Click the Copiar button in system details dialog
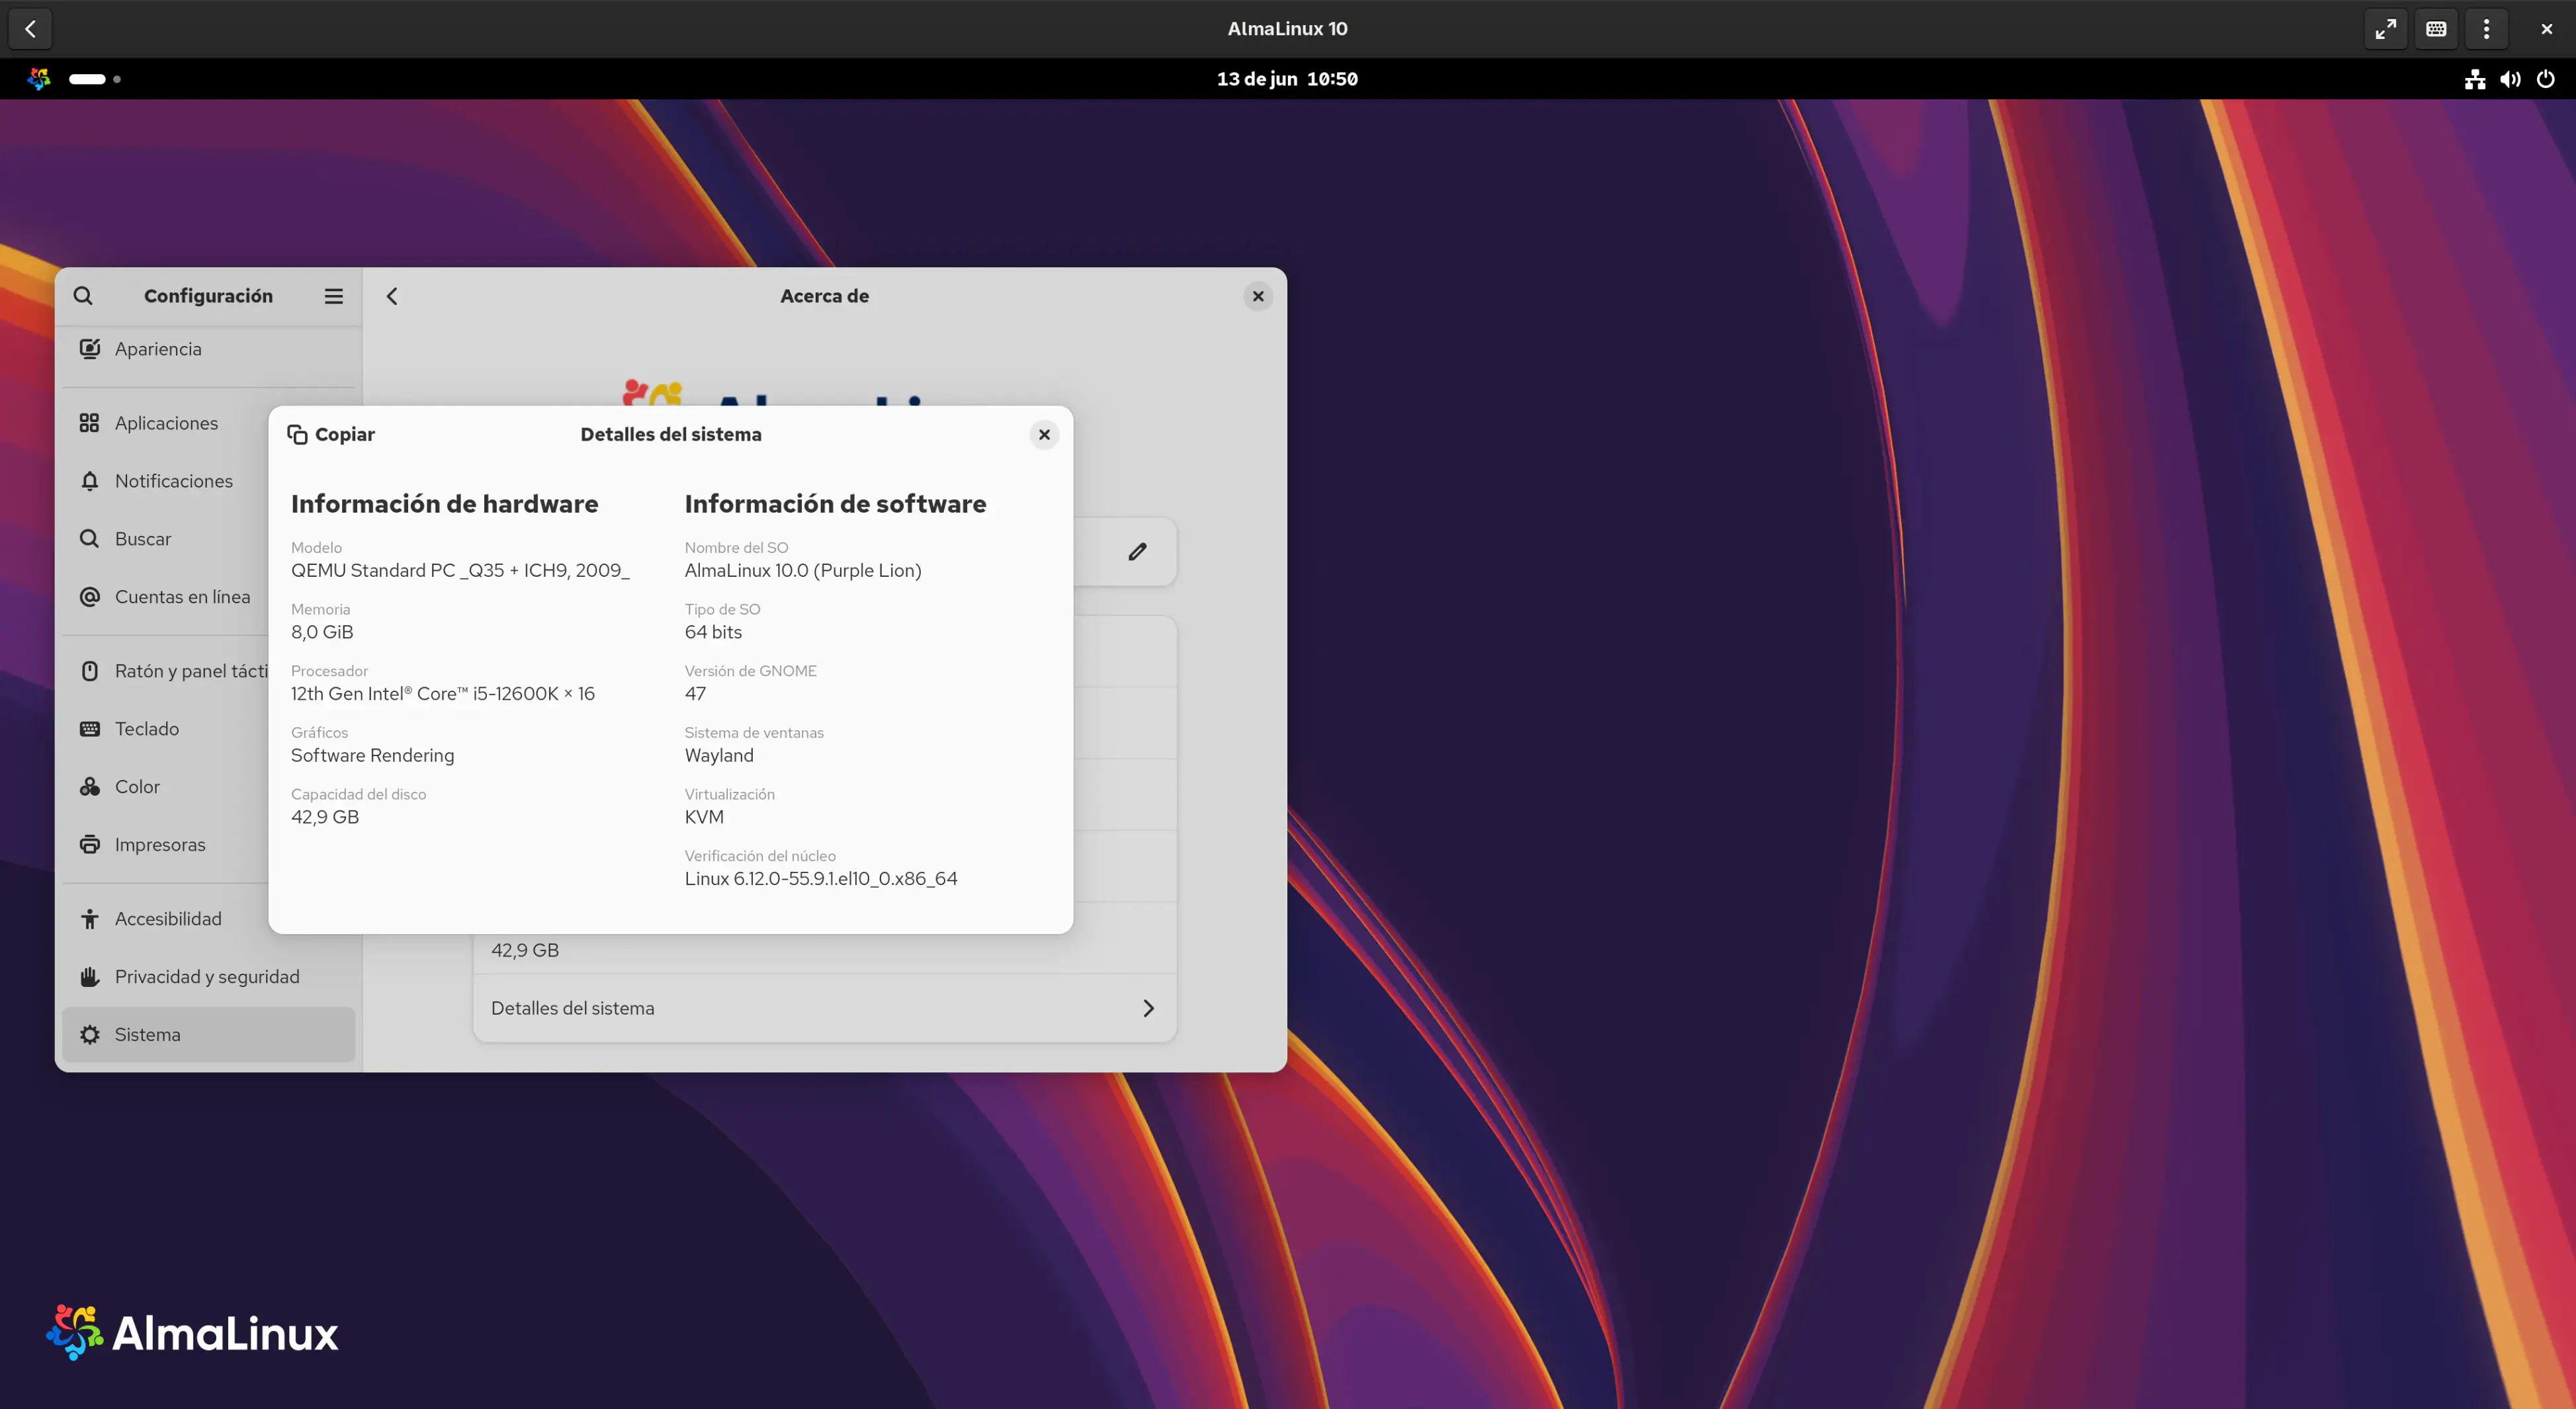The image size is (2576, 1409). [x=331, y=434]
